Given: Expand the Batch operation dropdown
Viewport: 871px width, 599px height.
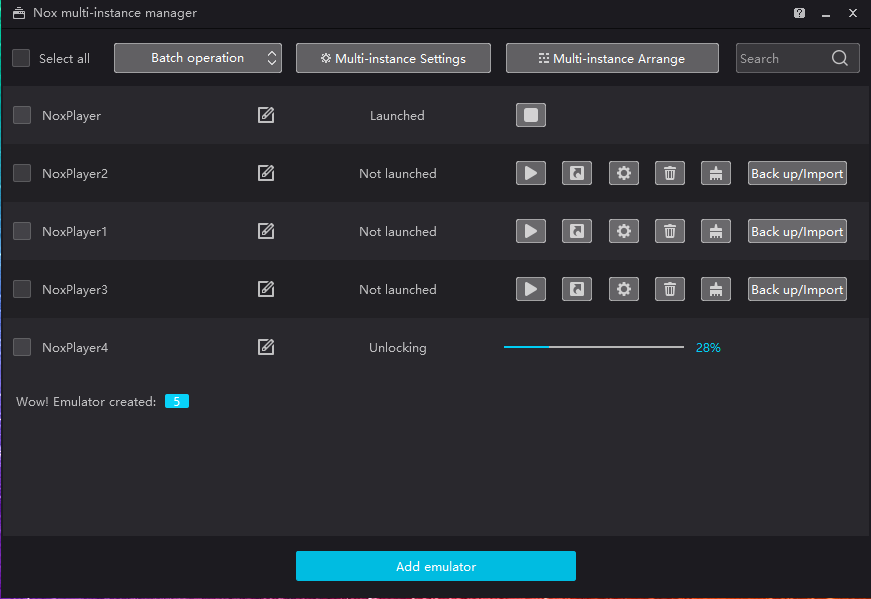Looking at the screenshot, I should [198, 58].
